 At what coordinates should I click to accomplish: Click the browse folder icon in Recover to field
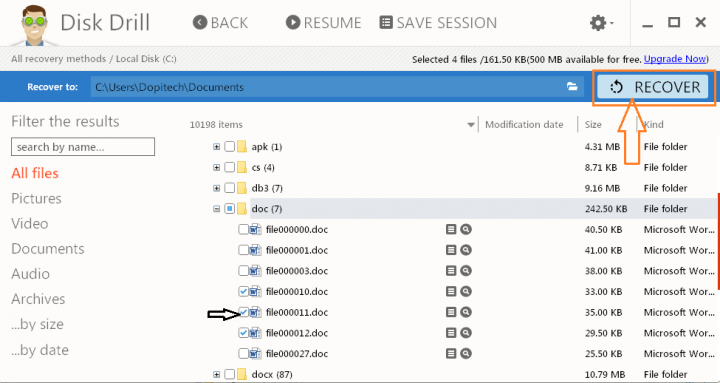[x=572, y=87]
